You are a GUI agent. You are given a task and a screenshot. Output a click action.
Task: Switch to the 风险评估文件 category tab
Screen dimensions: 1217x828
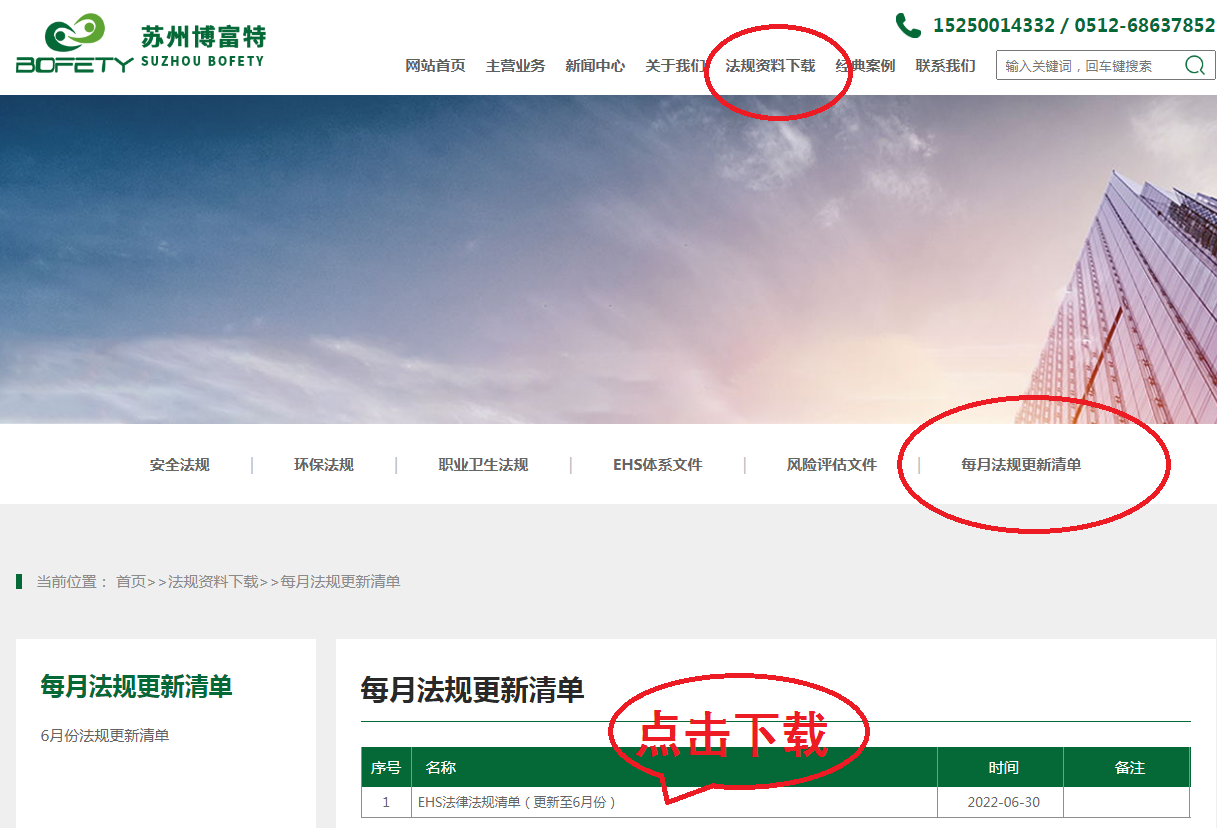tap(832, 465)
